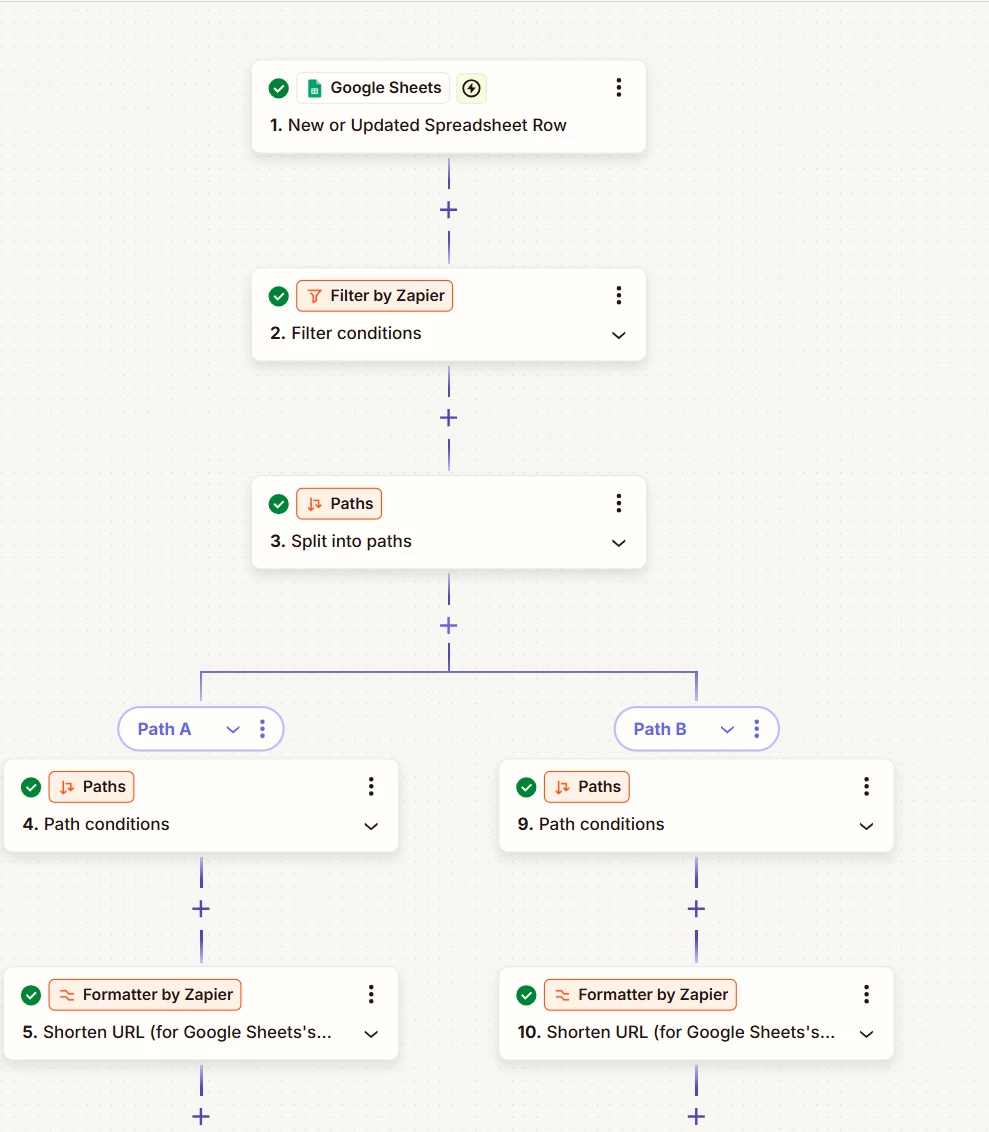Click the Paths badge on step 9
The height and width of the screenshot is (1132, 989).
point(587,787)
